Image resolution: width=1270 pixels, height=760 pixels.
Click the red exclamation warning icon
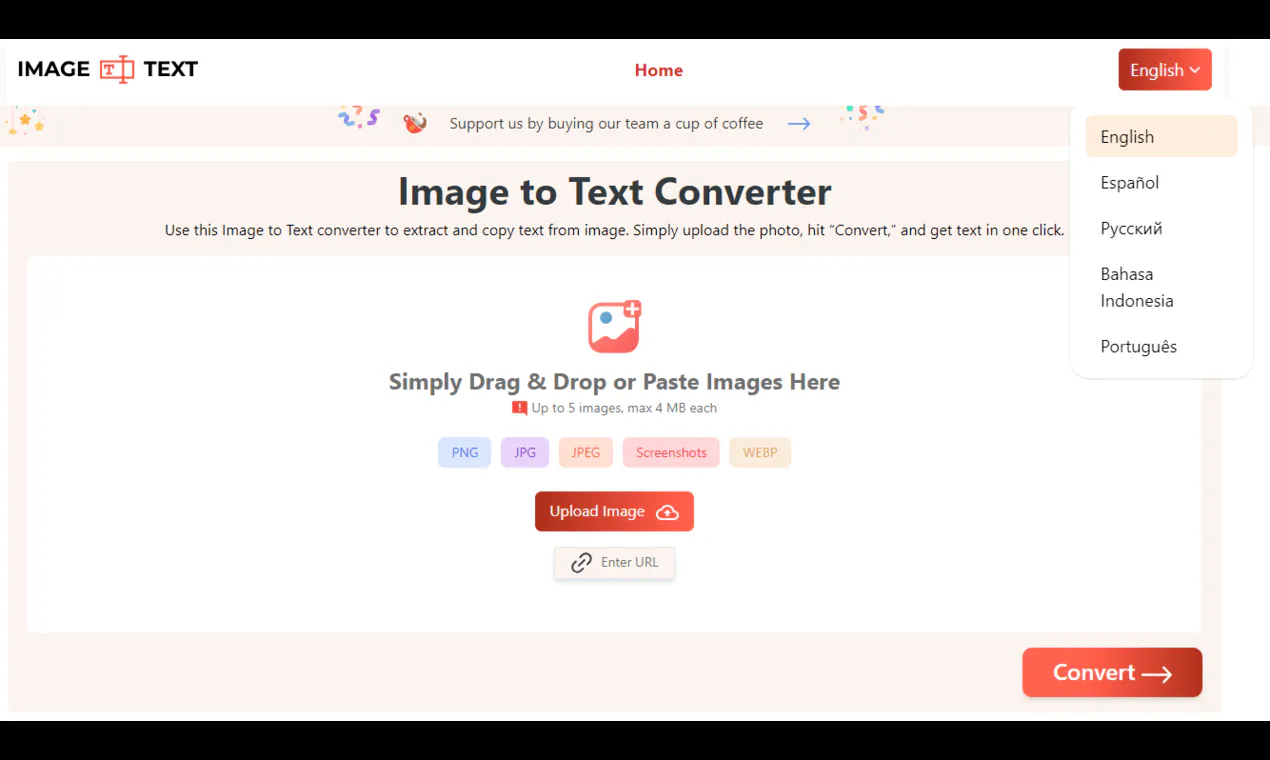[519, 408]
